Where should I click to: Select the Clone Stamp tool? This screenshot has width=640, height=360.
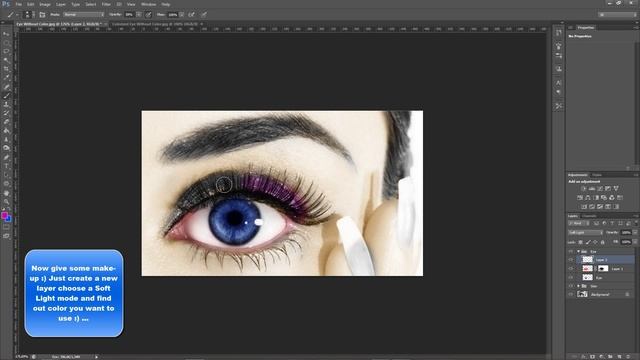point(6,104)
